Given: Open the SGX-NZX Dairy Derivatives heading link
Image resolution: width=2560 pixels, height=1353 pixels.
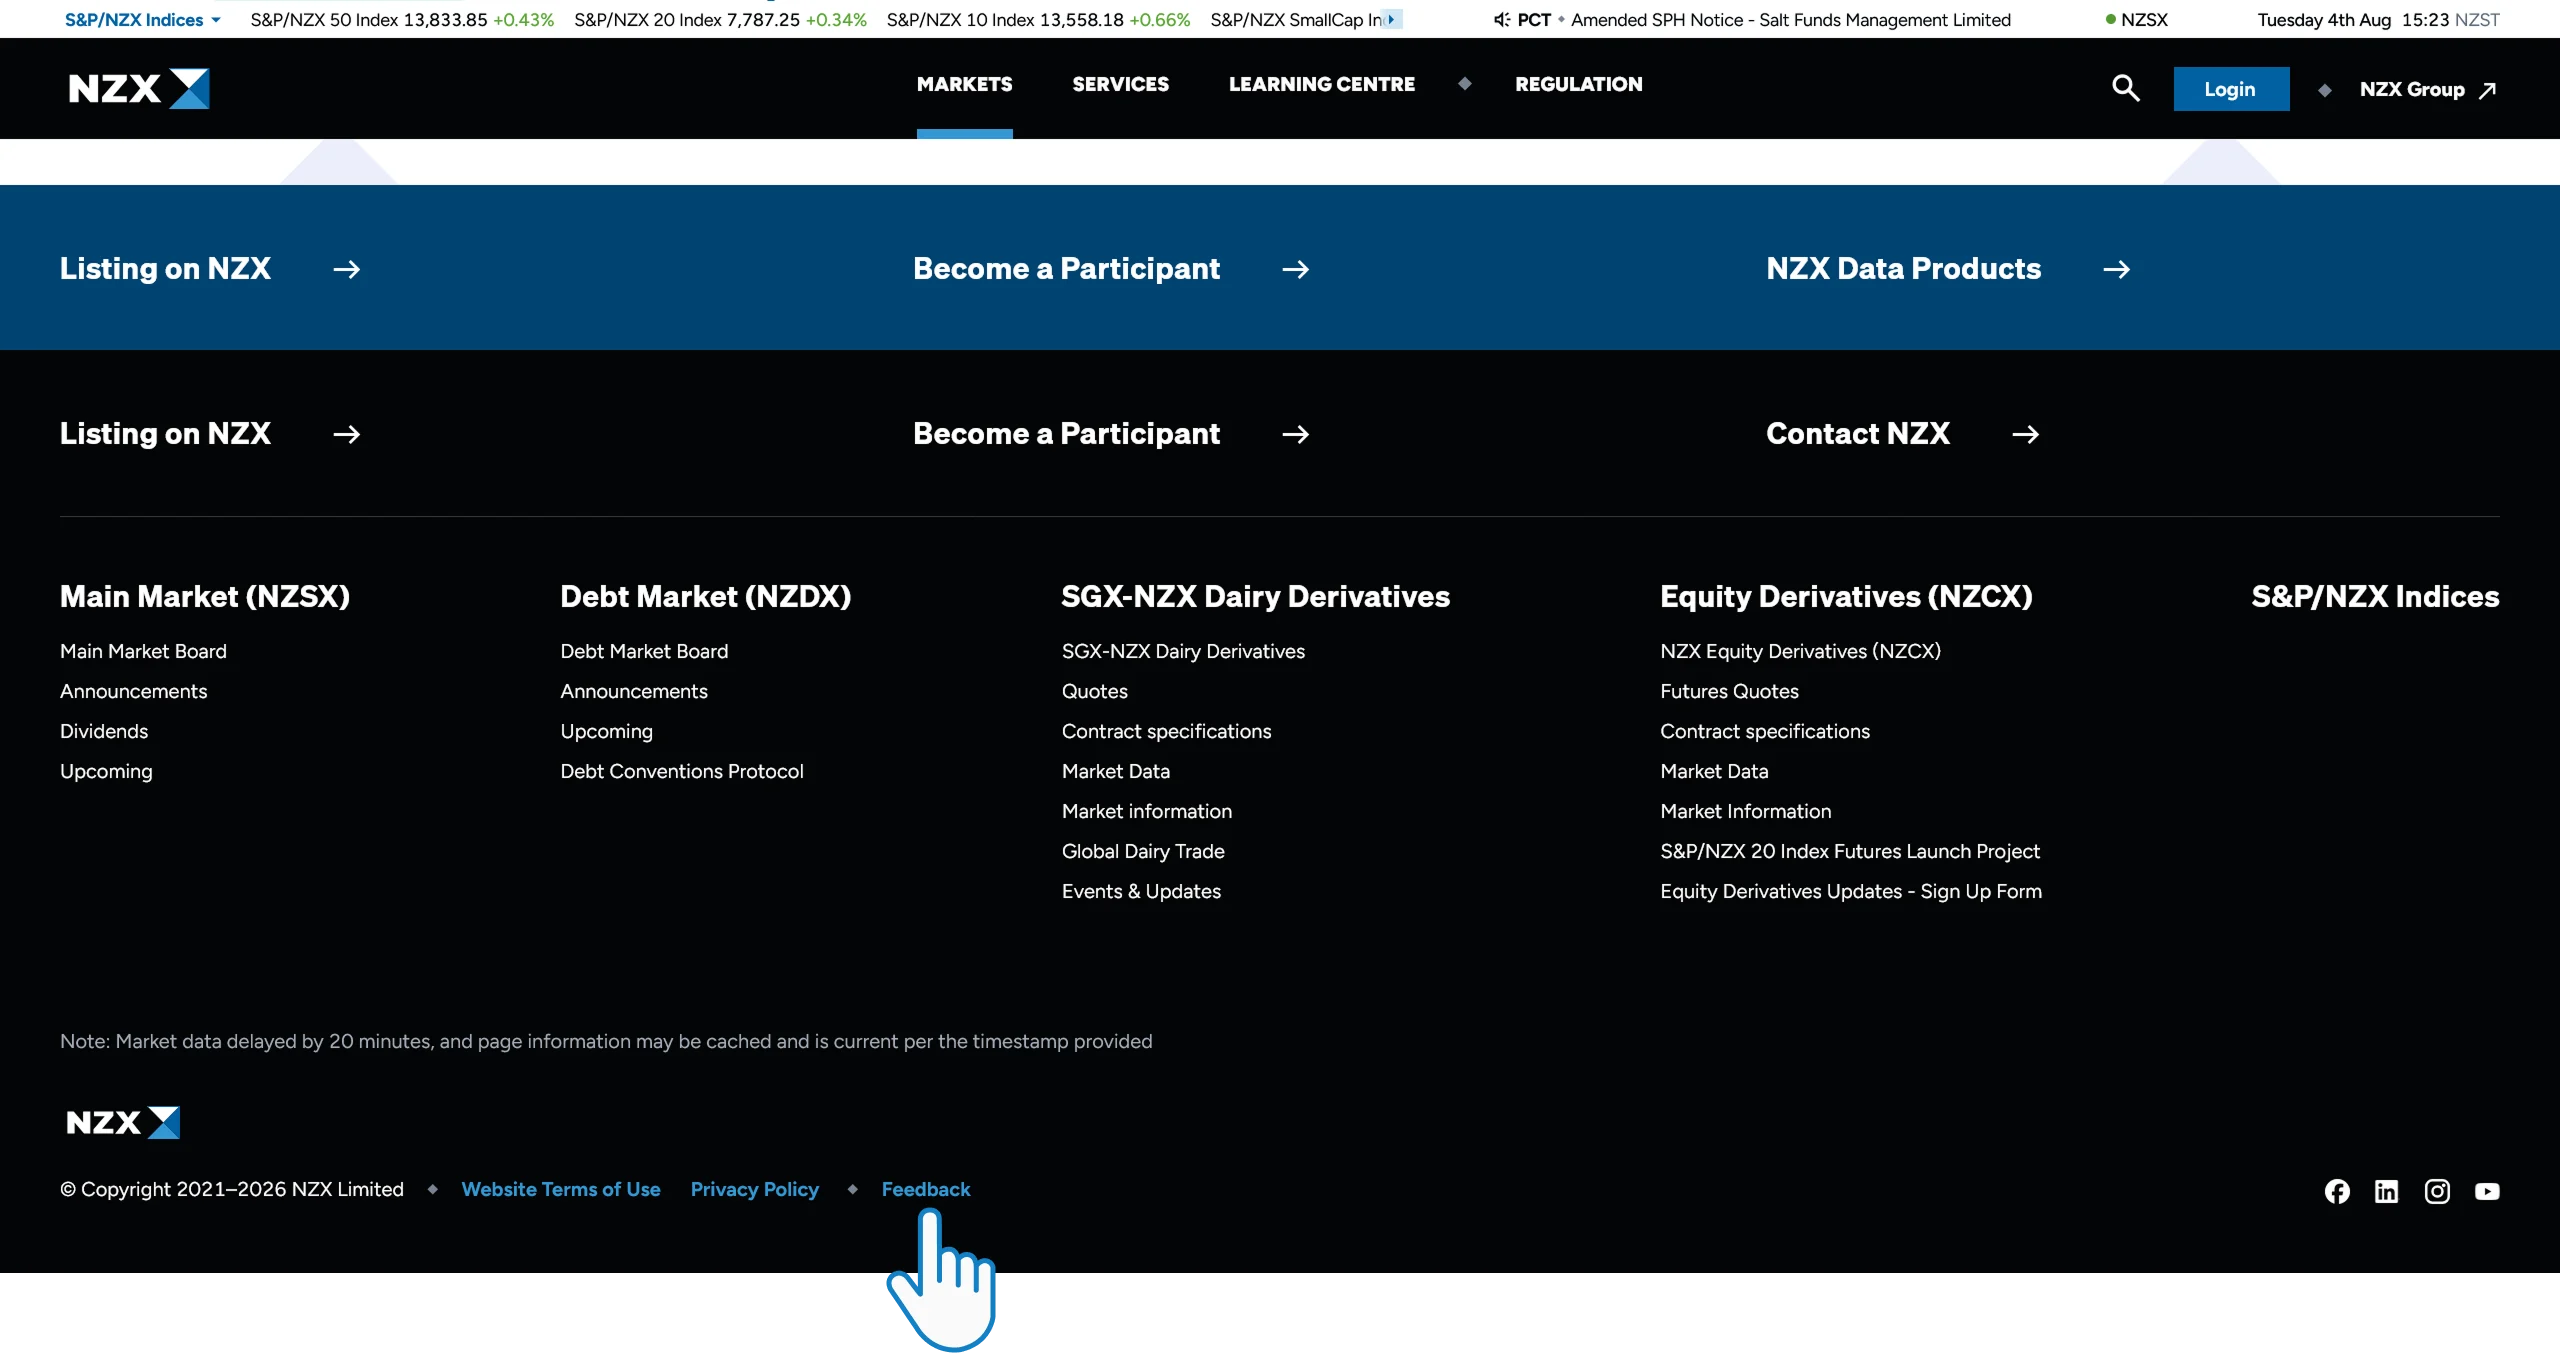Looking at the screenshot, I should click(1256, 596).
